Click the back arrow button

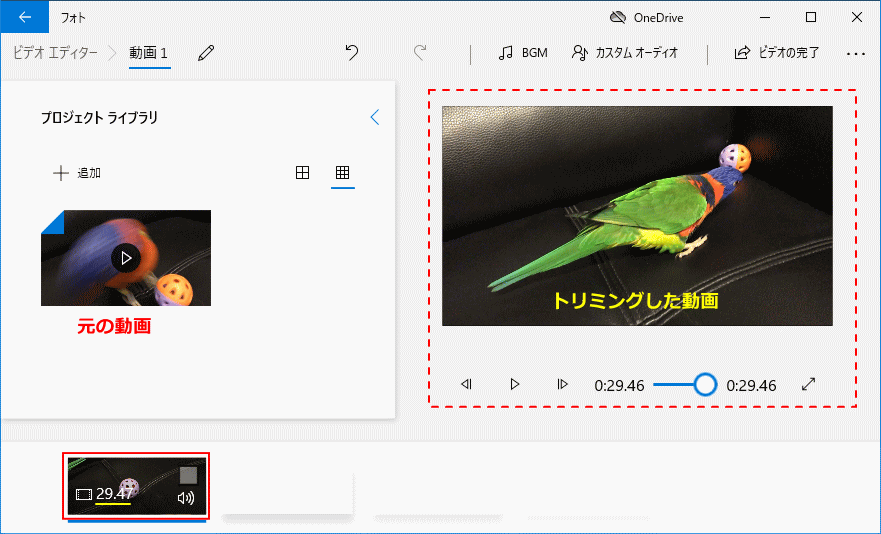click(x=24, y=17)
